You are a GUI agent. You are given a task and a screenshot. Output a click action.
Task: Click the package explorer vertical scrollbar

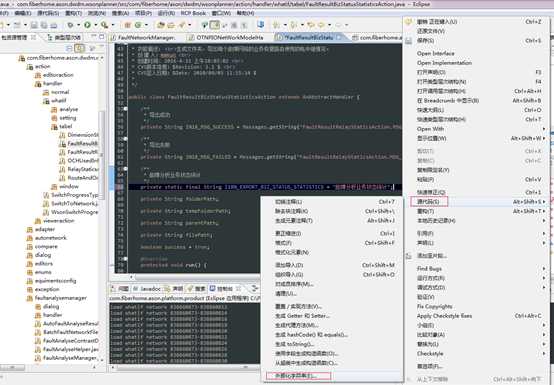(x=102, y=155)
